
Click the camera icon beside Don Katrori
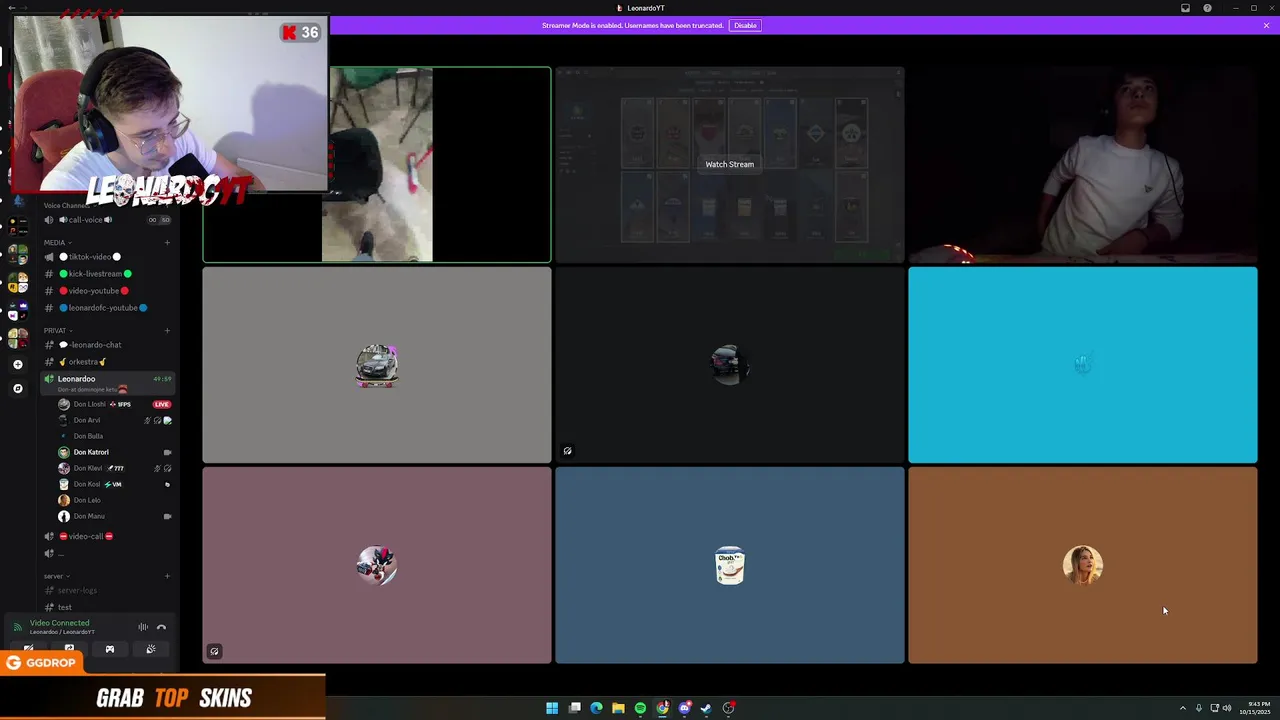(167, 452)
